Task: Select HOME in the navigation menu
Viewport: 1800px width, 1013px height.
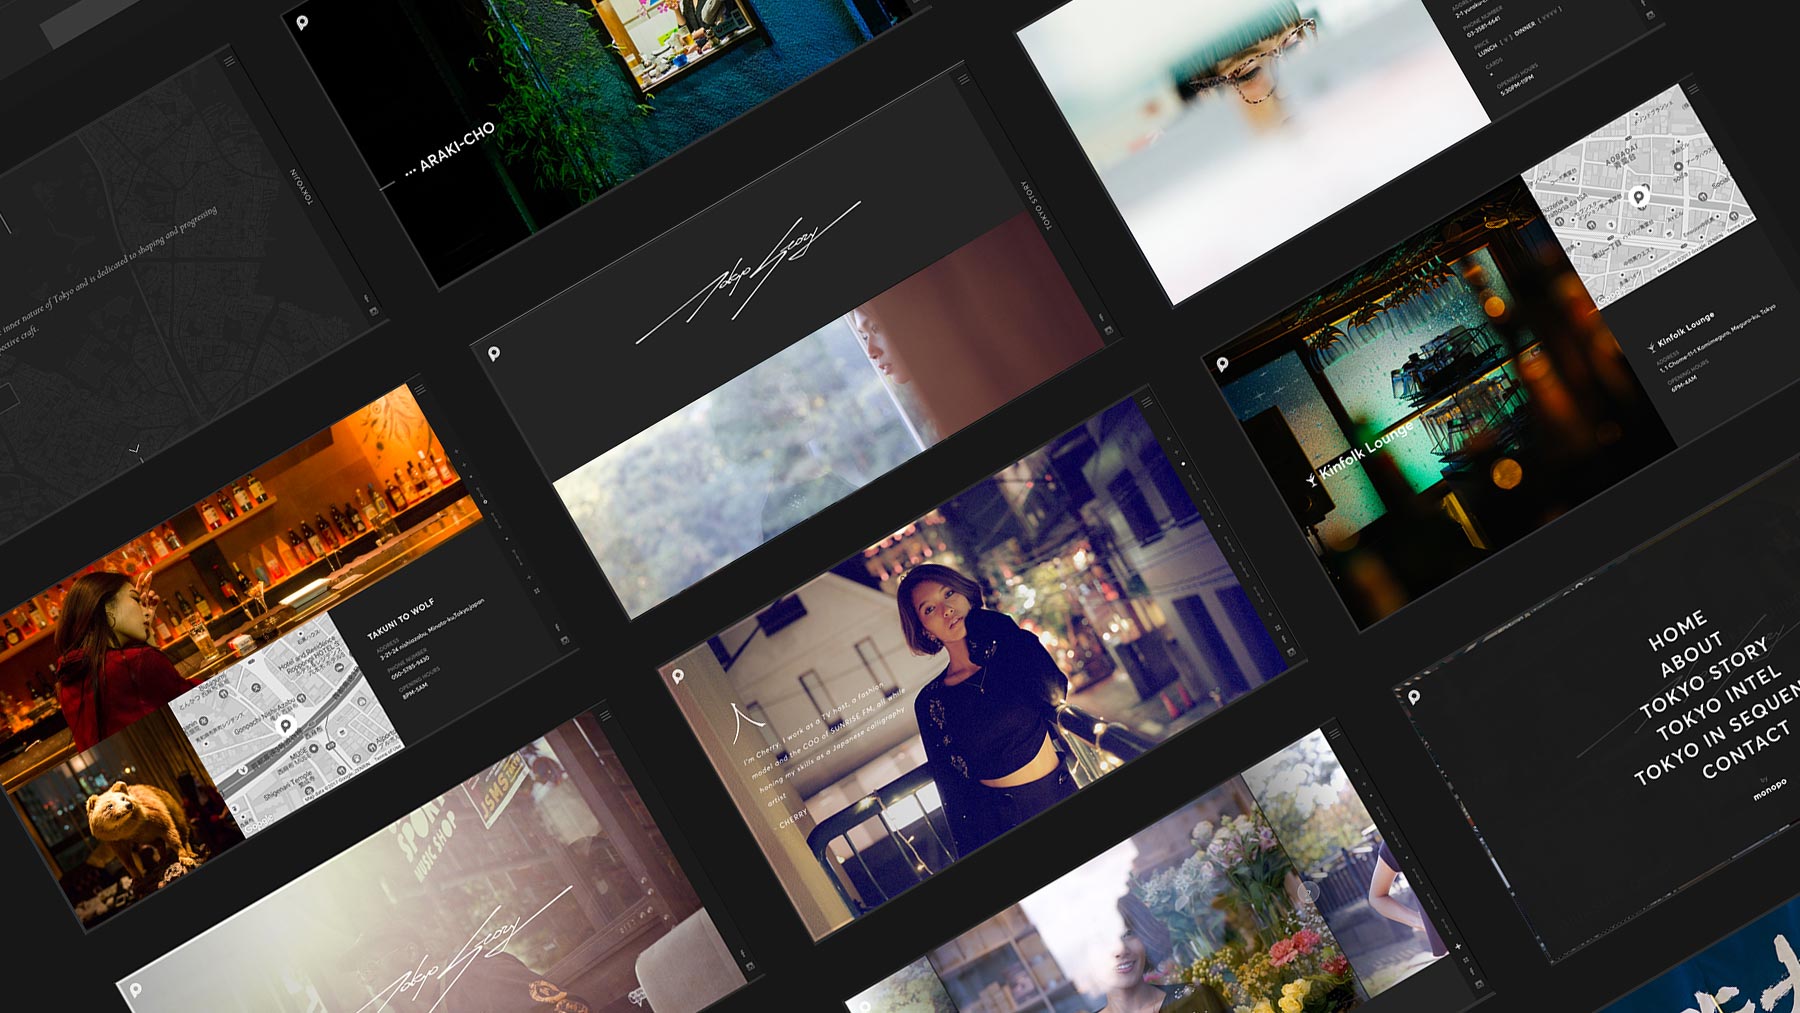Action: [x=1677, y=630]
